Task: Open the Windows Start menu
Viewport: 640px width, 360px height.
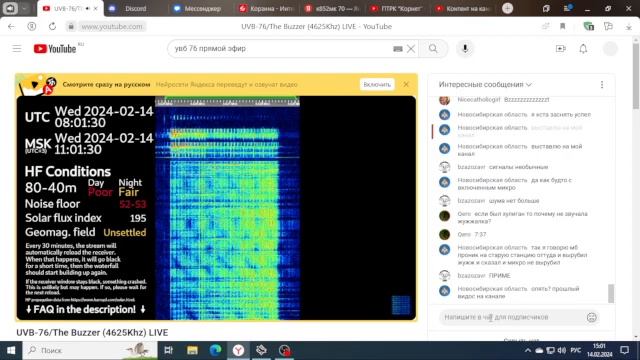Action: pyautogui.click(x=11, y=350)
